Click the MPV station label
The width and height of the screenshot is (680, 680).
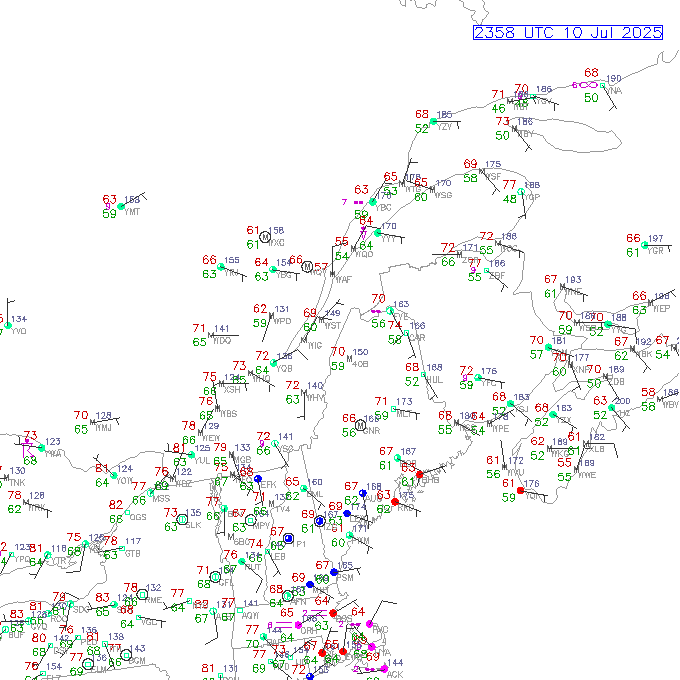[261, 526]
